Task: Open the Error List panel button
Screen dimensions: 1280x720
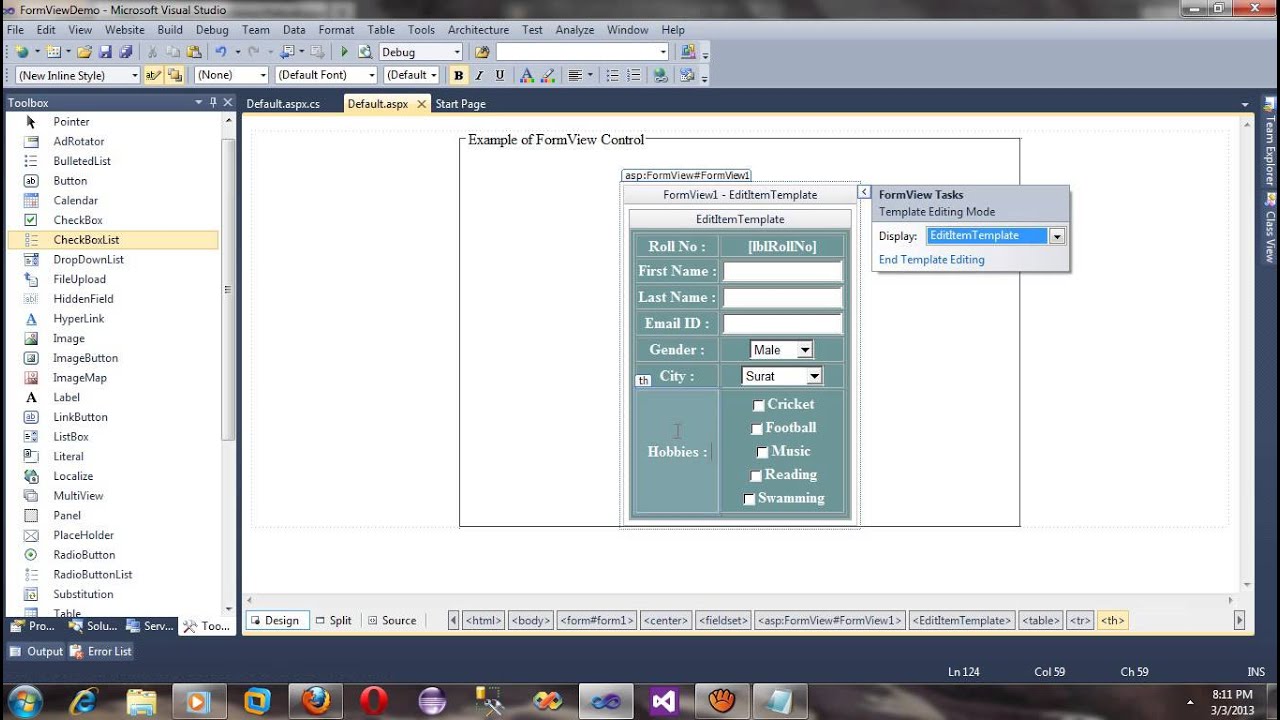Action: pos(101,651)
